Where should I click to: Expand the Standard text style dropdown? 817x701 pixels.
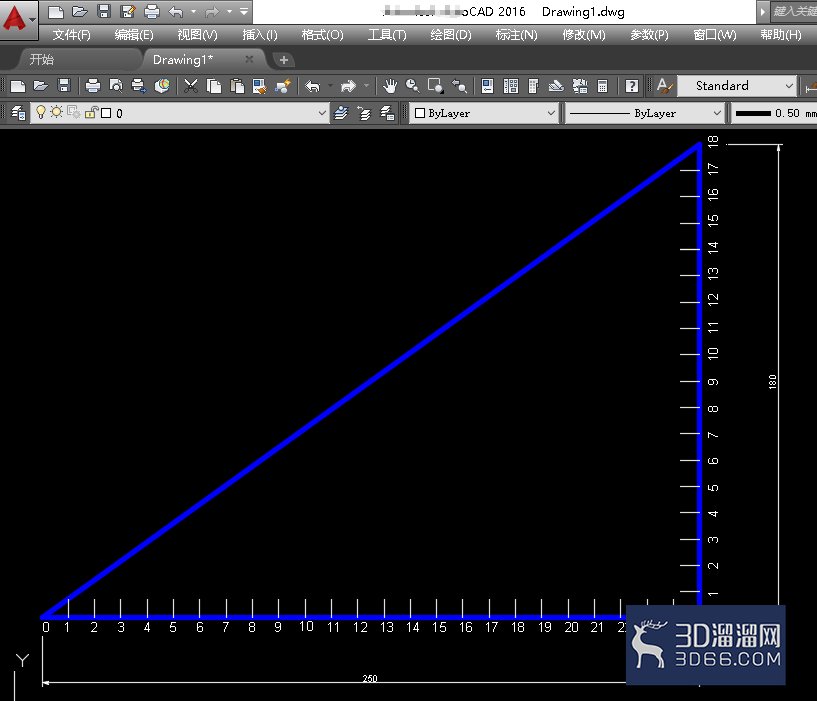737,85
